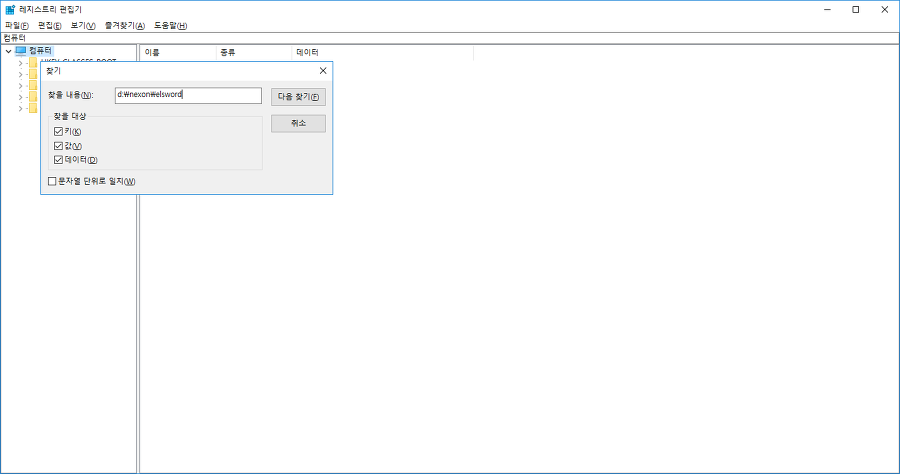Uncheck the 값(V) checkbox

click(x=58, y=146)
